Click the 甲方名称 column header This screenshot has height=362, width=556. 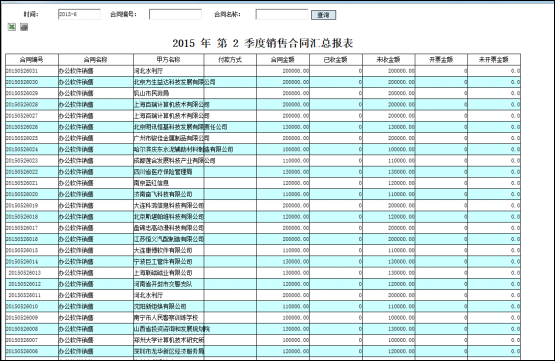pos(168,60)
